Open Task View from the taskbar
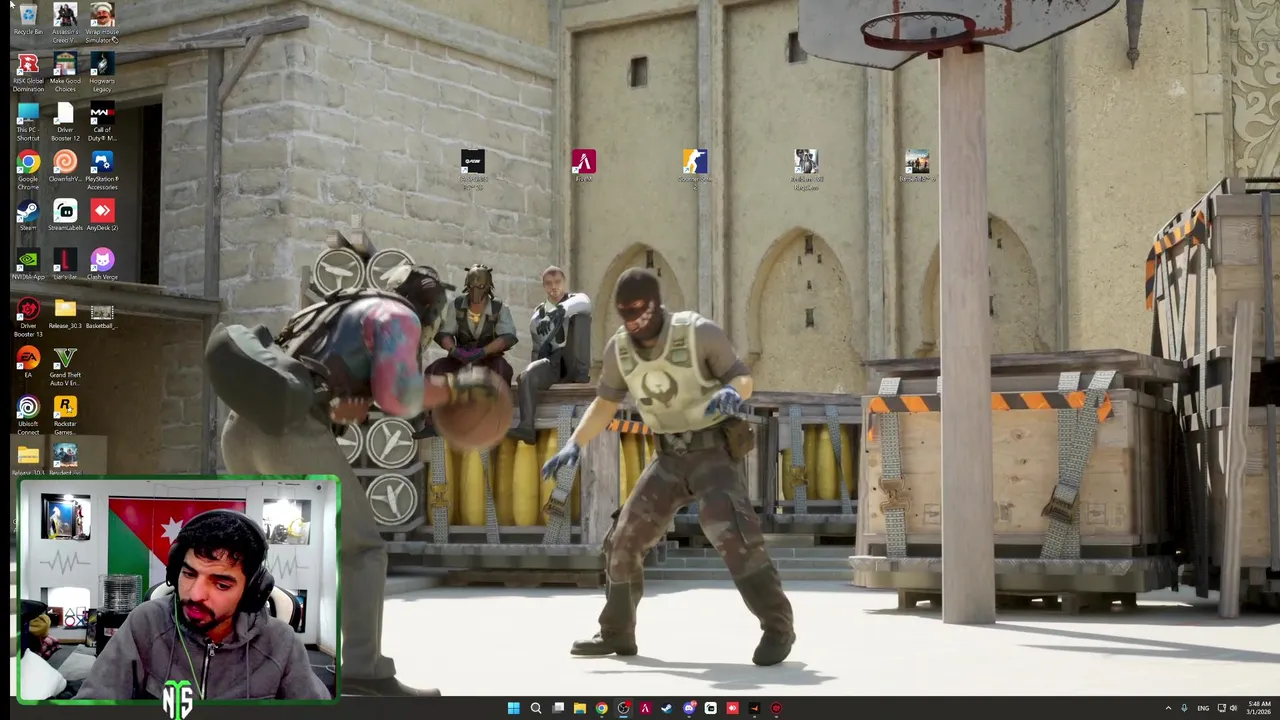 coord(558,708)
